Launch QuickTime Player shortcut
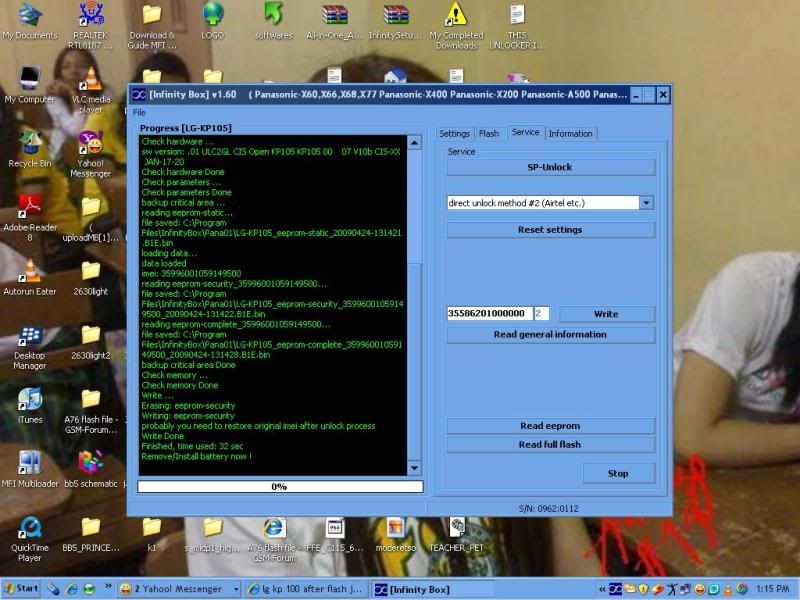The image size is (800, 600). 30,538
